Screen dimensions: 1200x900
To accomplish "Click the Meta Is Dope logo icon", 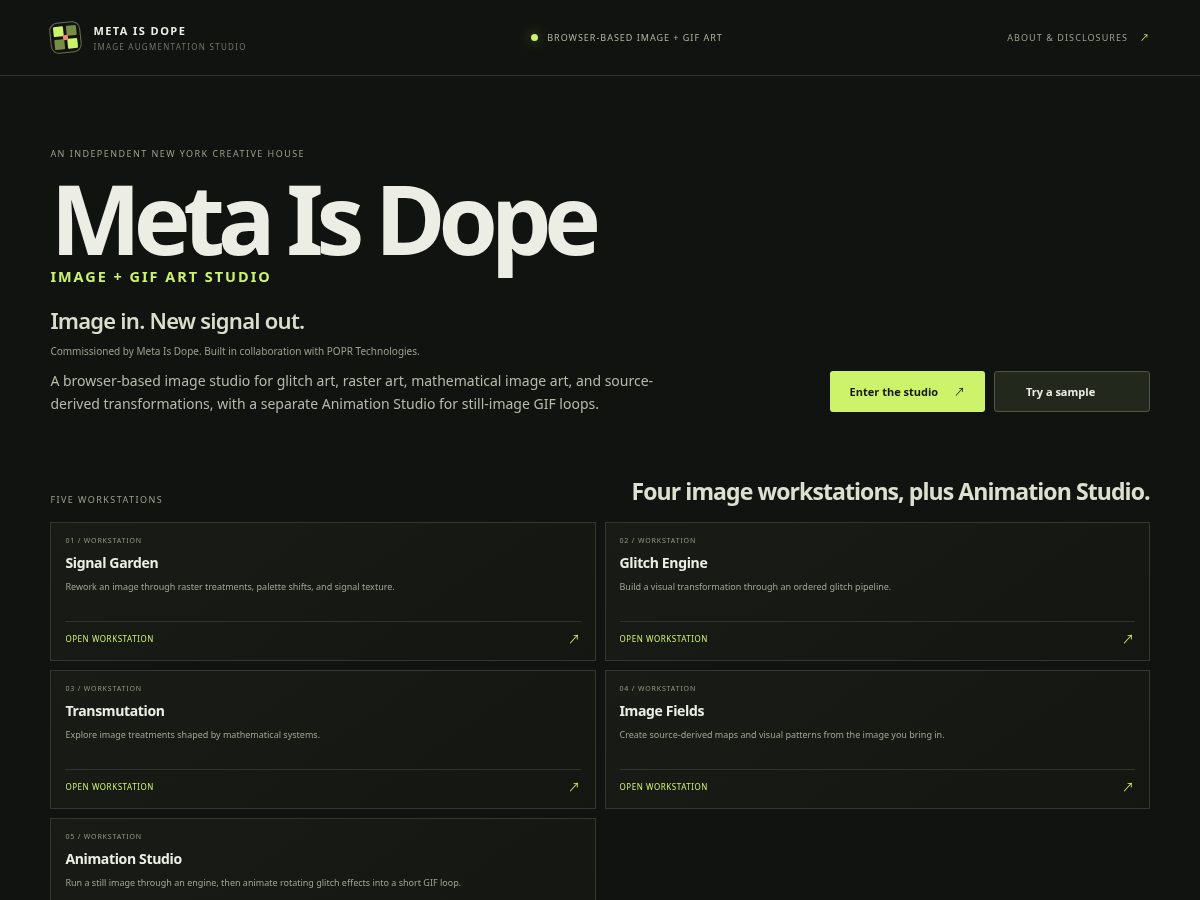I will (x=65, y=38).
